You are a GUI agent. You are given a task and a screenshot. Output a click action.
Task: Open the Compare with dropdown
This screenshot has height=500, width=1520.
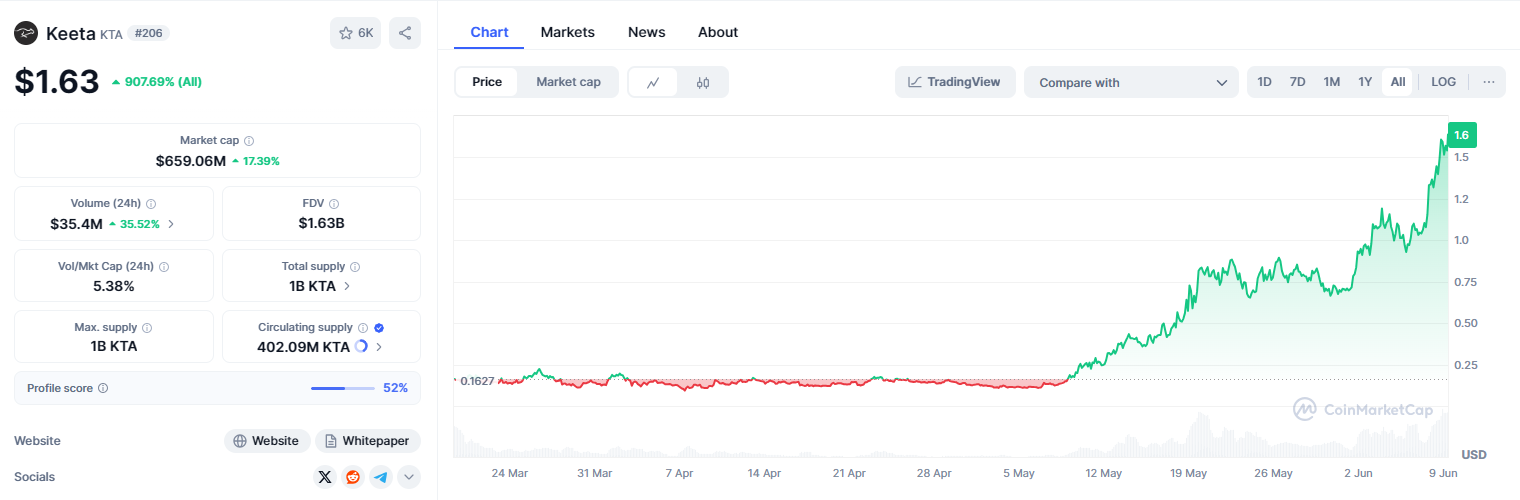coord(1131,82)
